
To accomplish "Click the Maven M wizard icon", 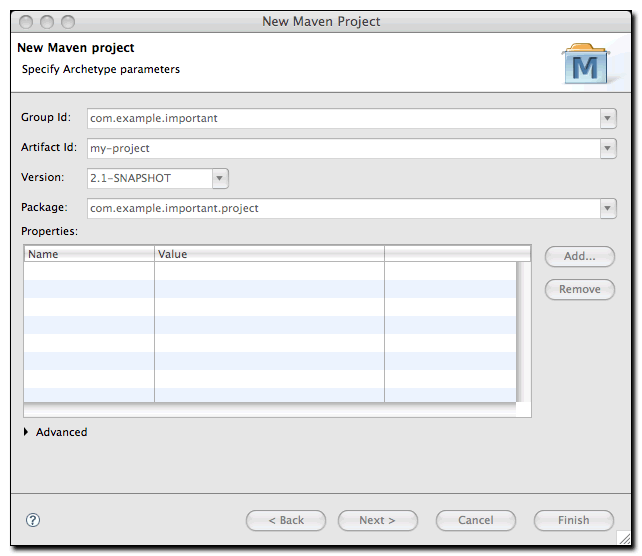I will tap(585, 63).
